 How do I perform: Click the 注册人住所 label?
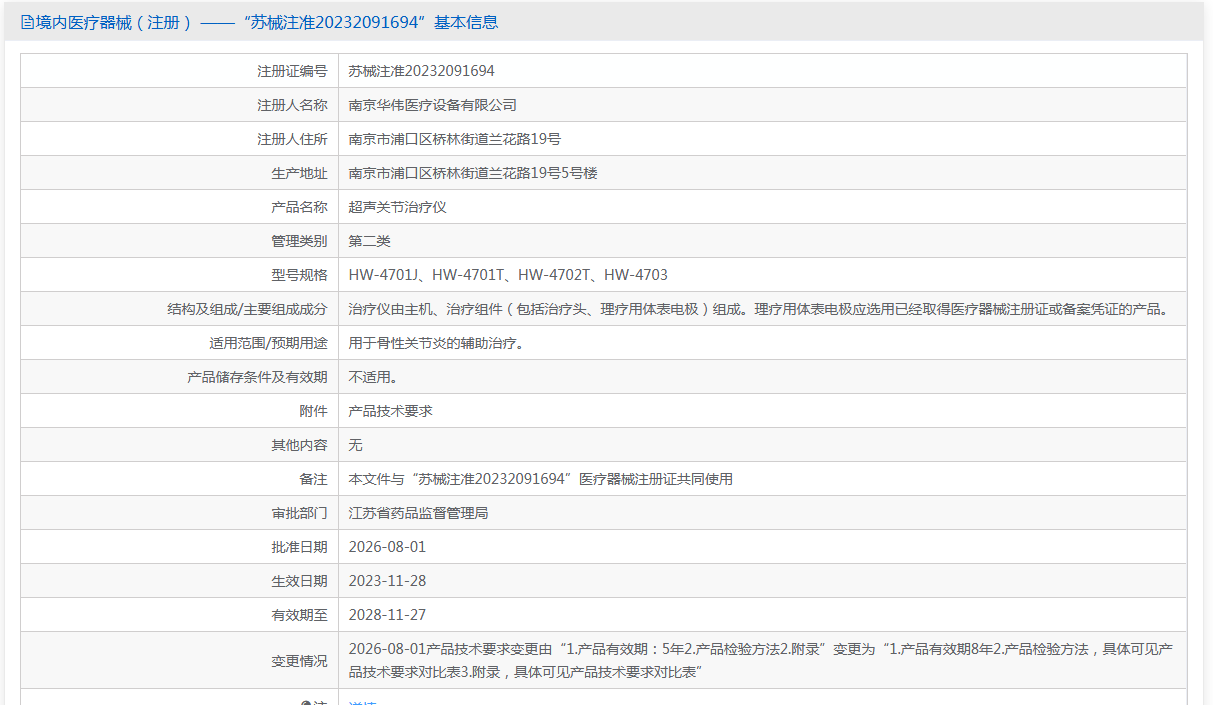pos(292,139)
